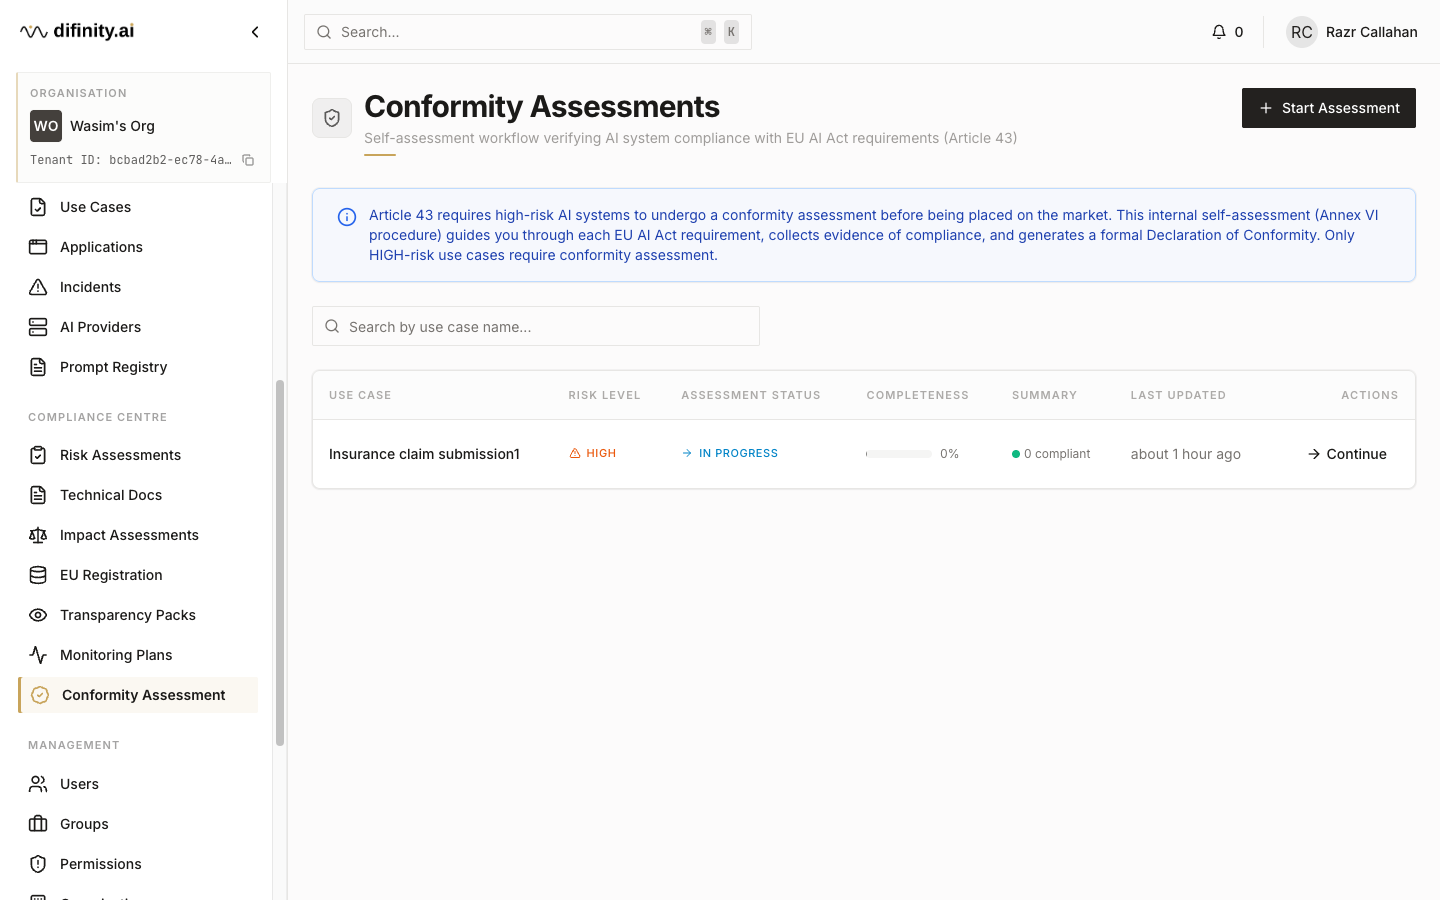Click the IN PROGRESS status badge
1440x900 pixels.
730,454
